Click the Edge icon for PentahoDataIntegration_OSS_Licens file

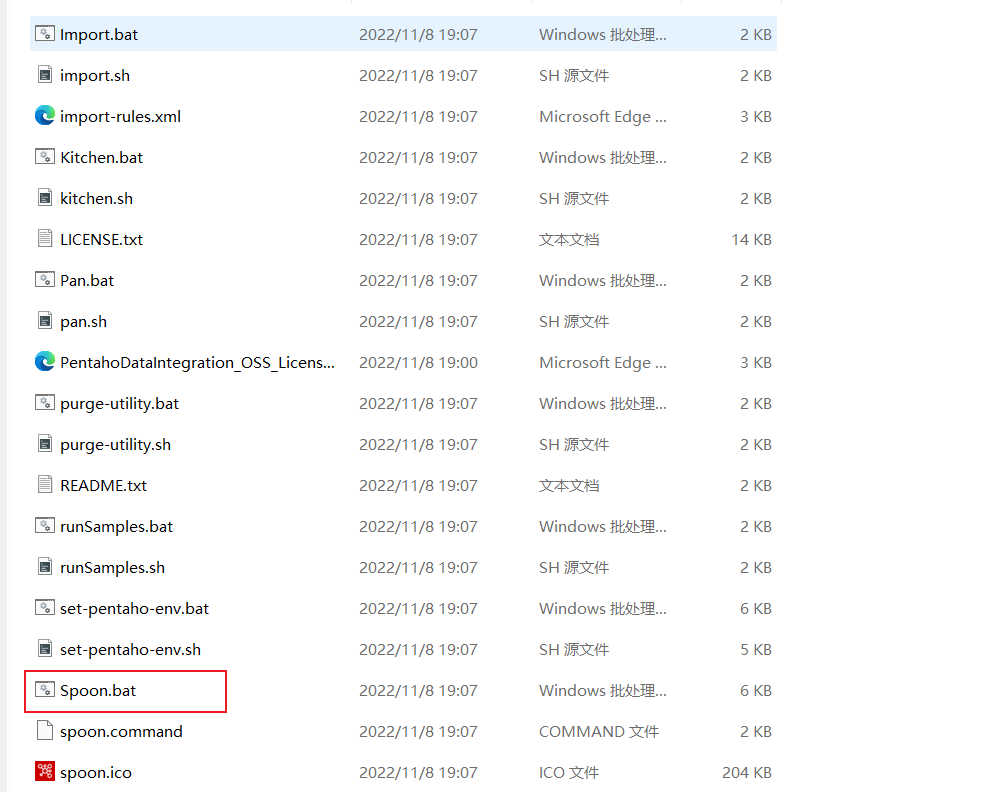click(45, 362)
